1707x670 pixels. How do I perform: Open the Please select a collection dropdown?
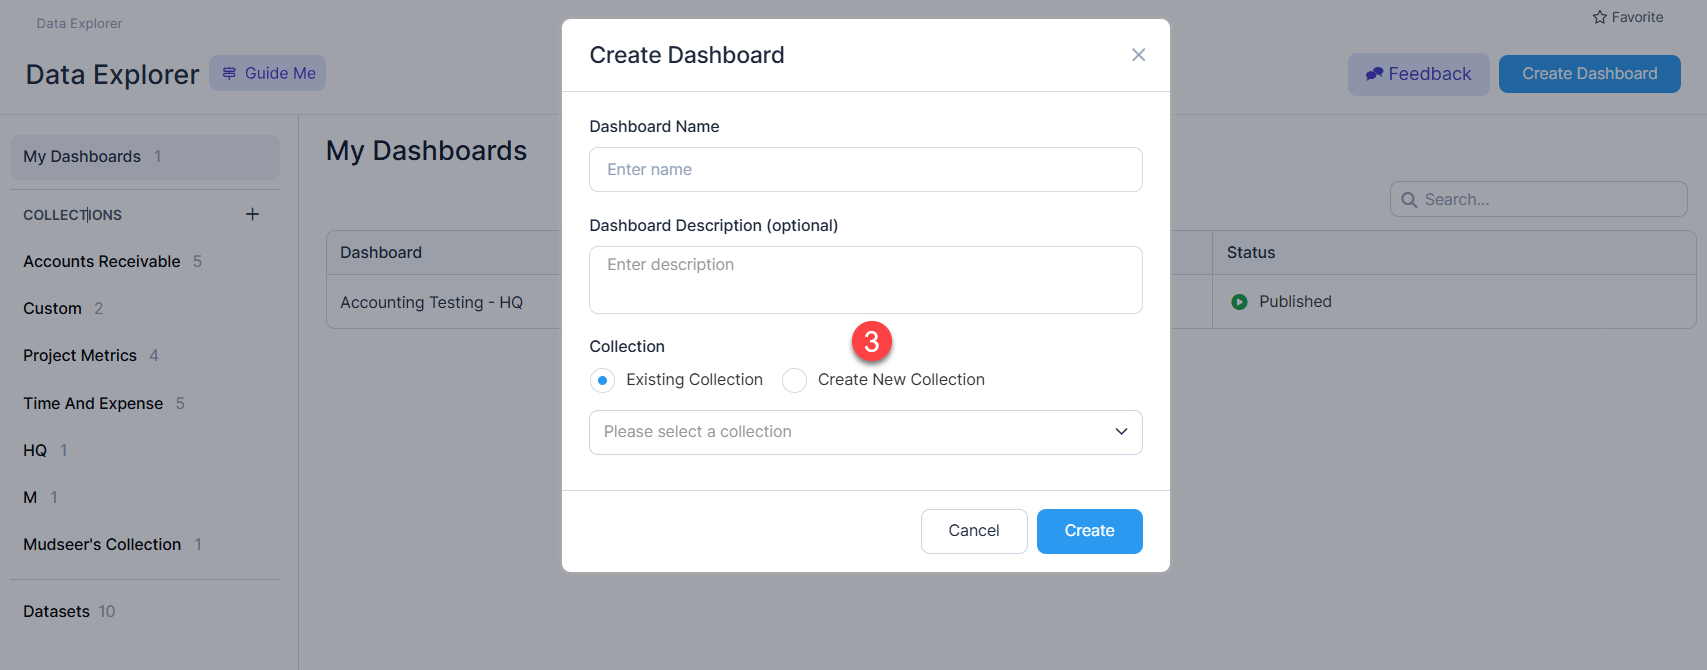click(x=866, y=432)
